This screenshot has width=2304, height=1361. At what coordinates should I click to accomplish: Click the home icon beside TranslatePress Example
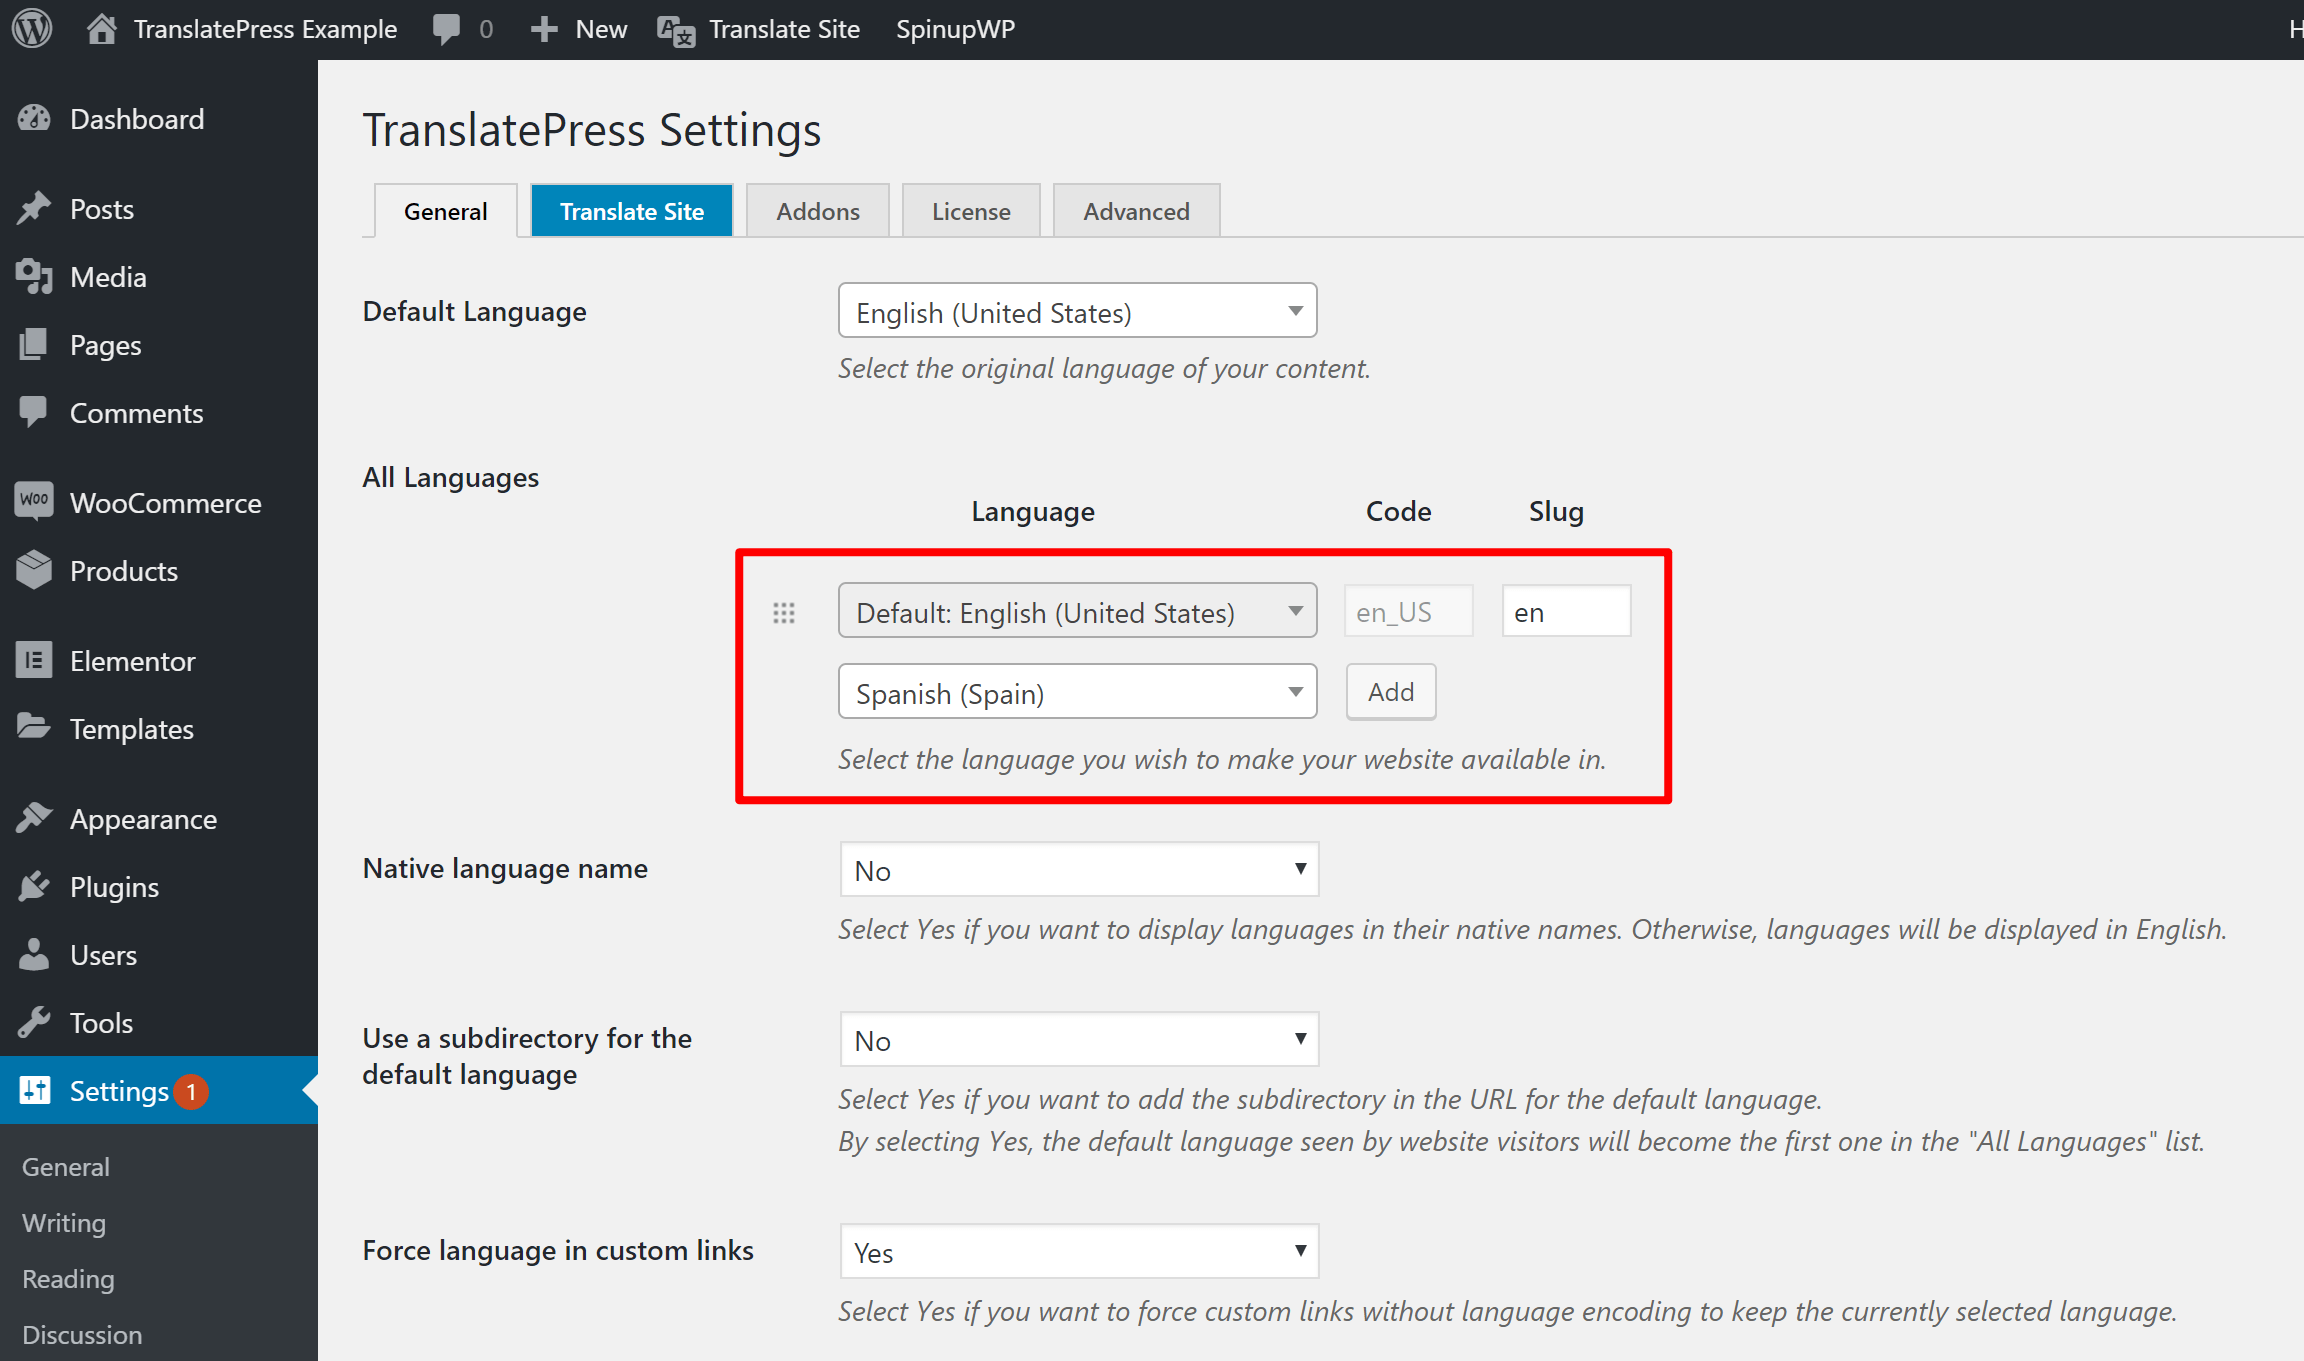coord(101,28)
